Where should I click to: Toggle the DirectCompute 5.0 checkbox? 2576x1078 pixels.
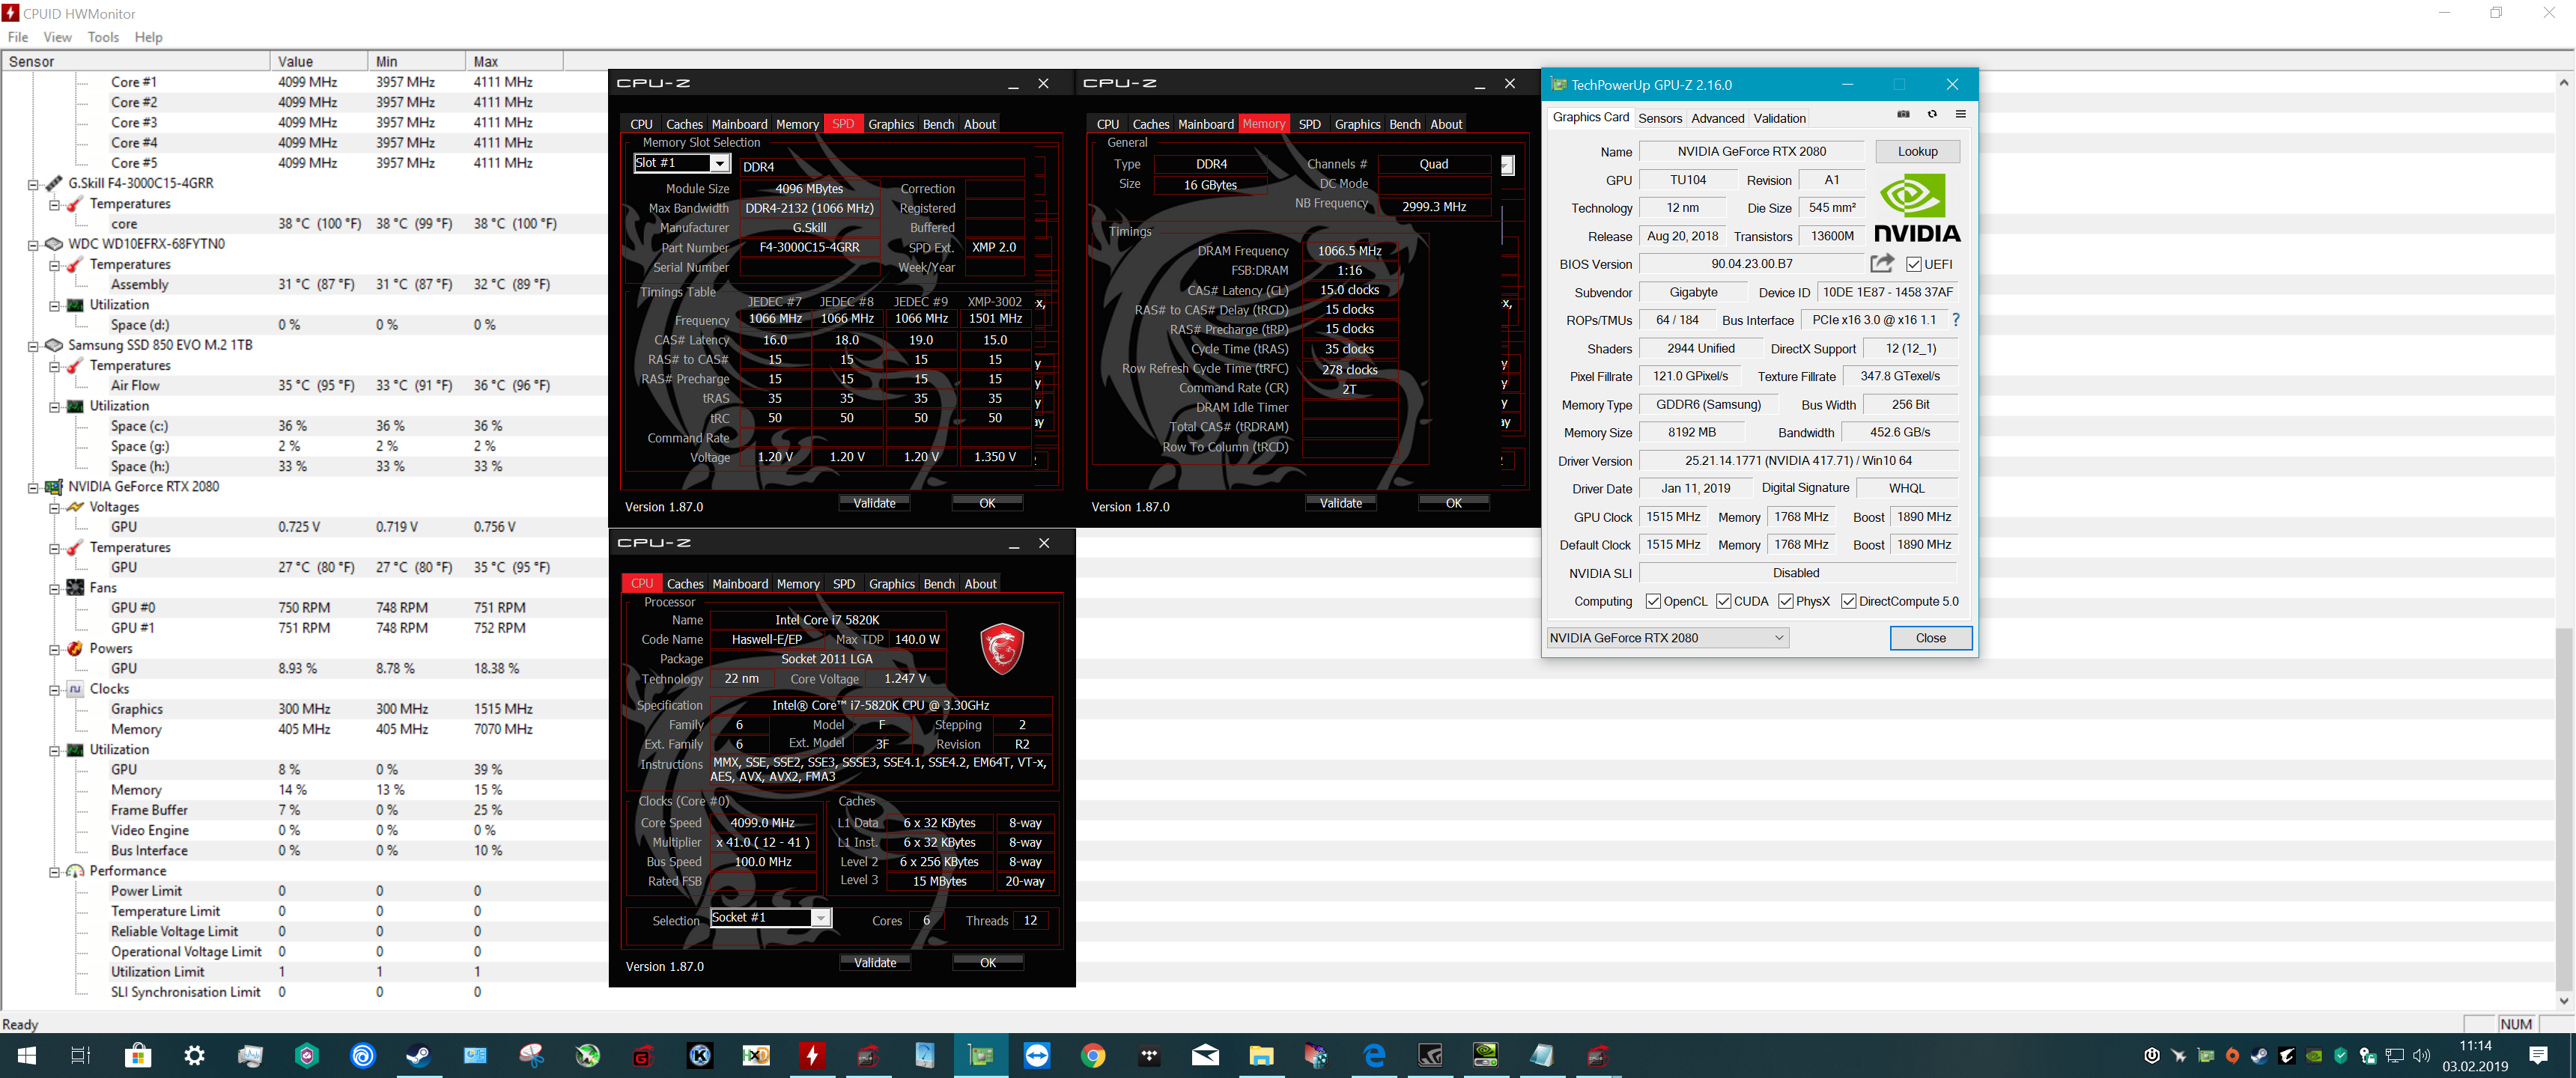point(1848,601)
